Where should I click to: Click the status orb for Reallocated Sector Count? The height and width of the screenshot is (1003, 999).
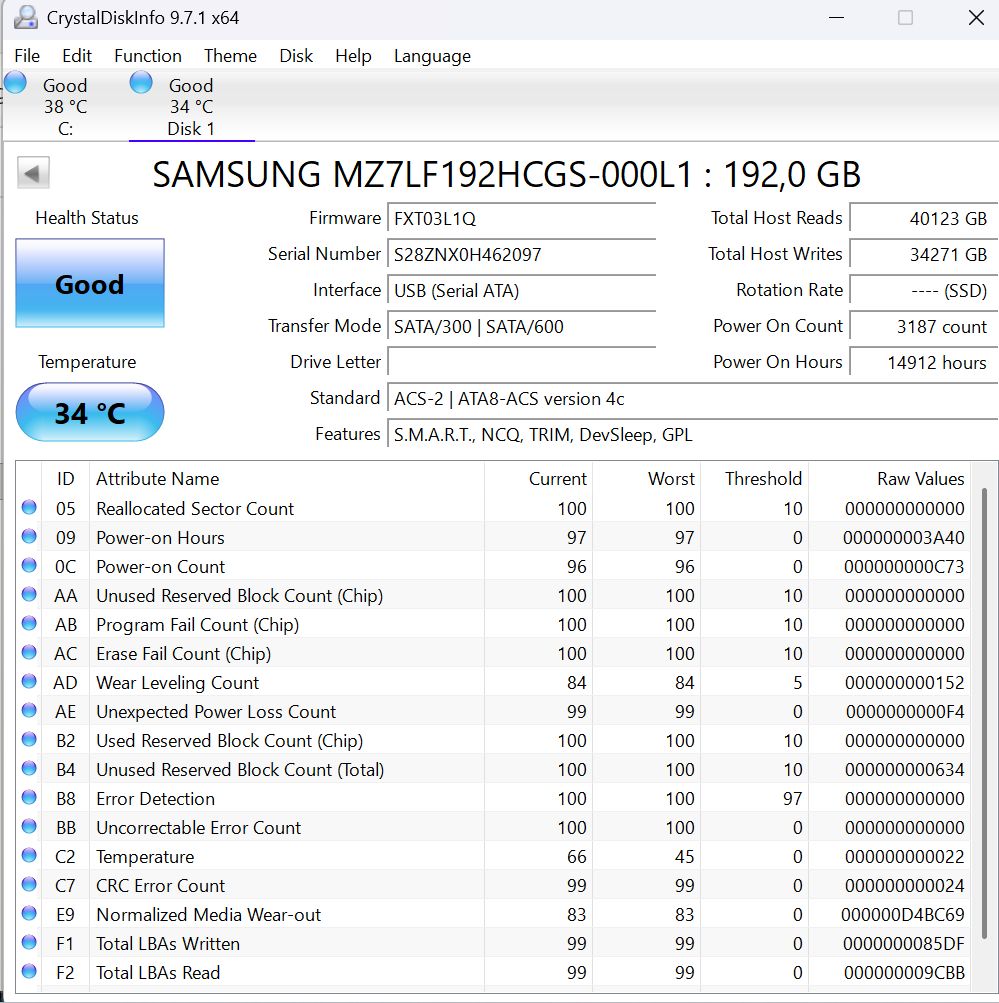(29, 508)
